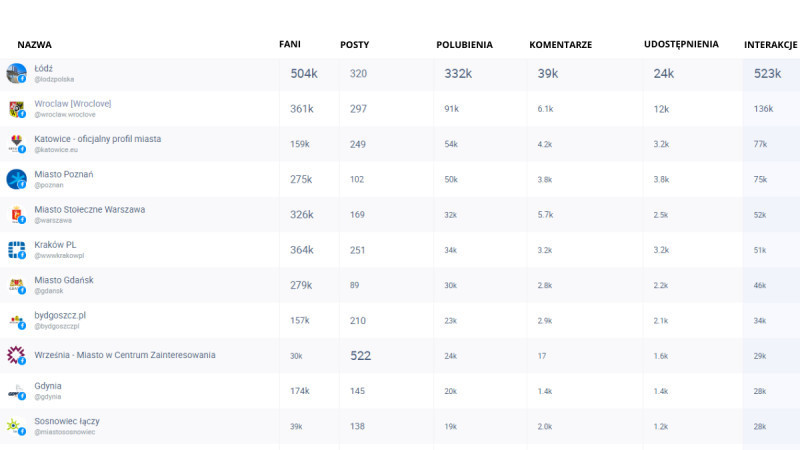Click the bydgoszcz.pl logo icon
800x450 pixels.
click(x=16, y=320)
